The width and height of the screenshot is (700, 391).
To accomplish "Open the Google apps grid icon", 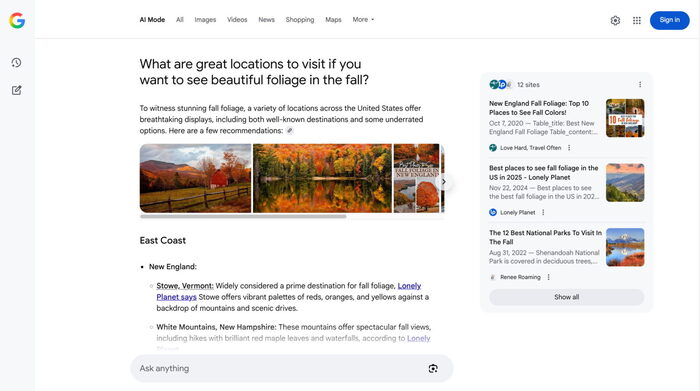I will [x=637, y=21].
